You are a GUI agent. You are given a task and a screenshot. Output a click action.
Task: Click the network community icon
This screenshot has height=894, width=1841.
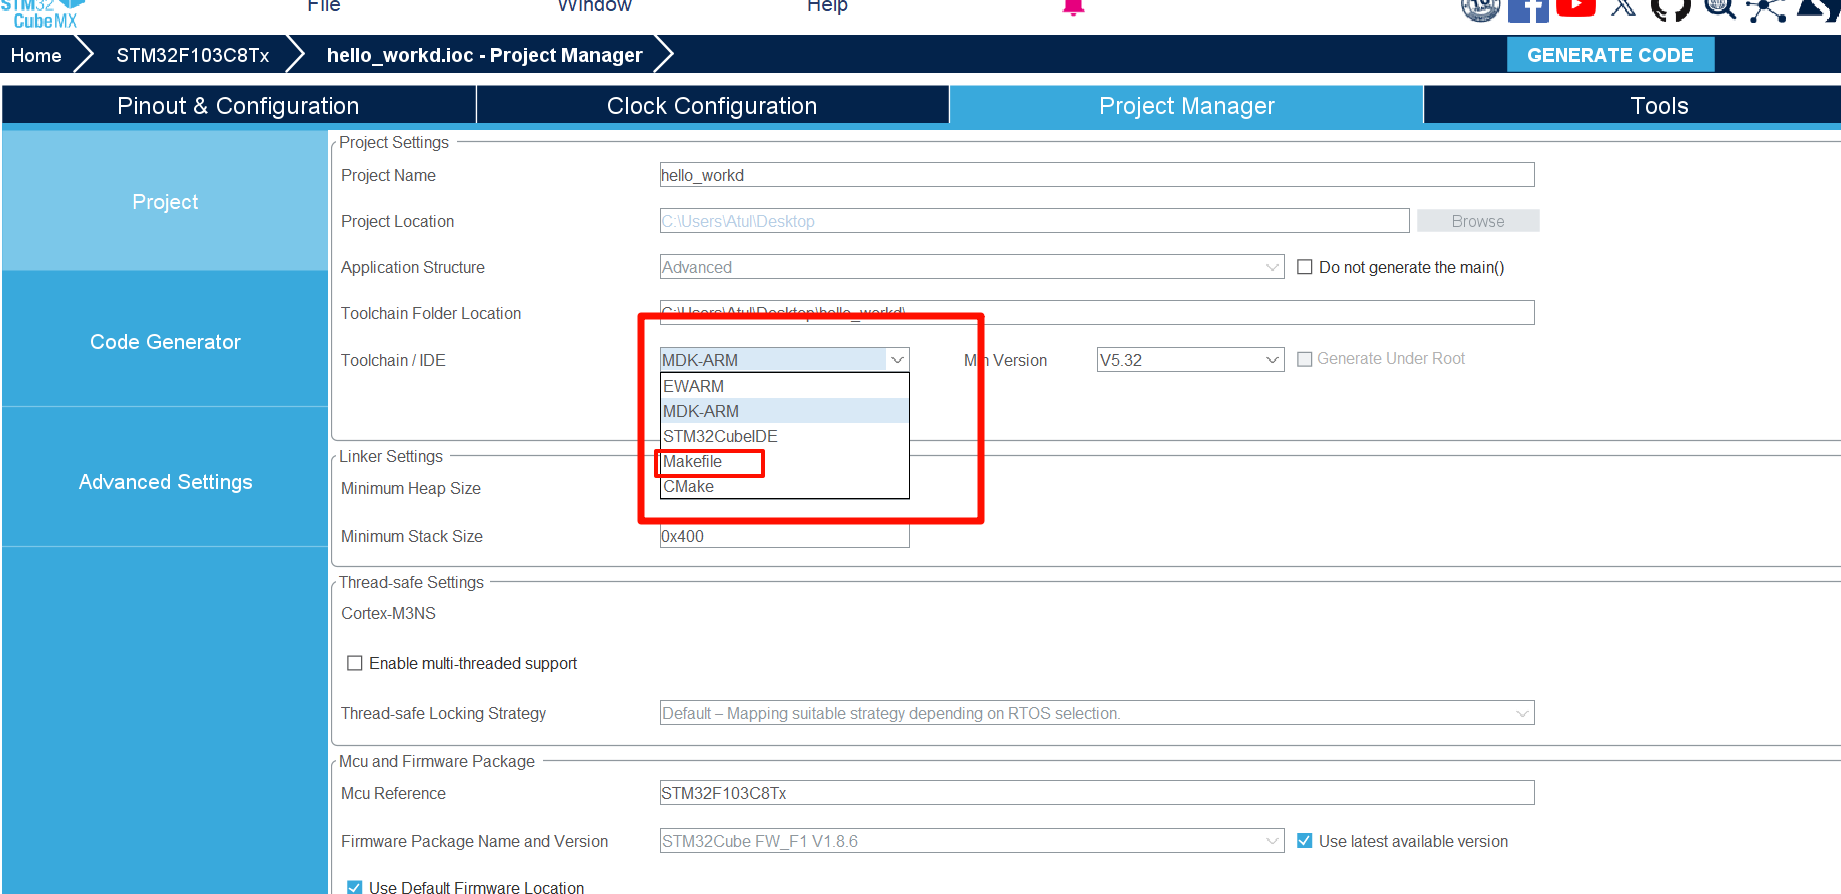(1766, 9)
